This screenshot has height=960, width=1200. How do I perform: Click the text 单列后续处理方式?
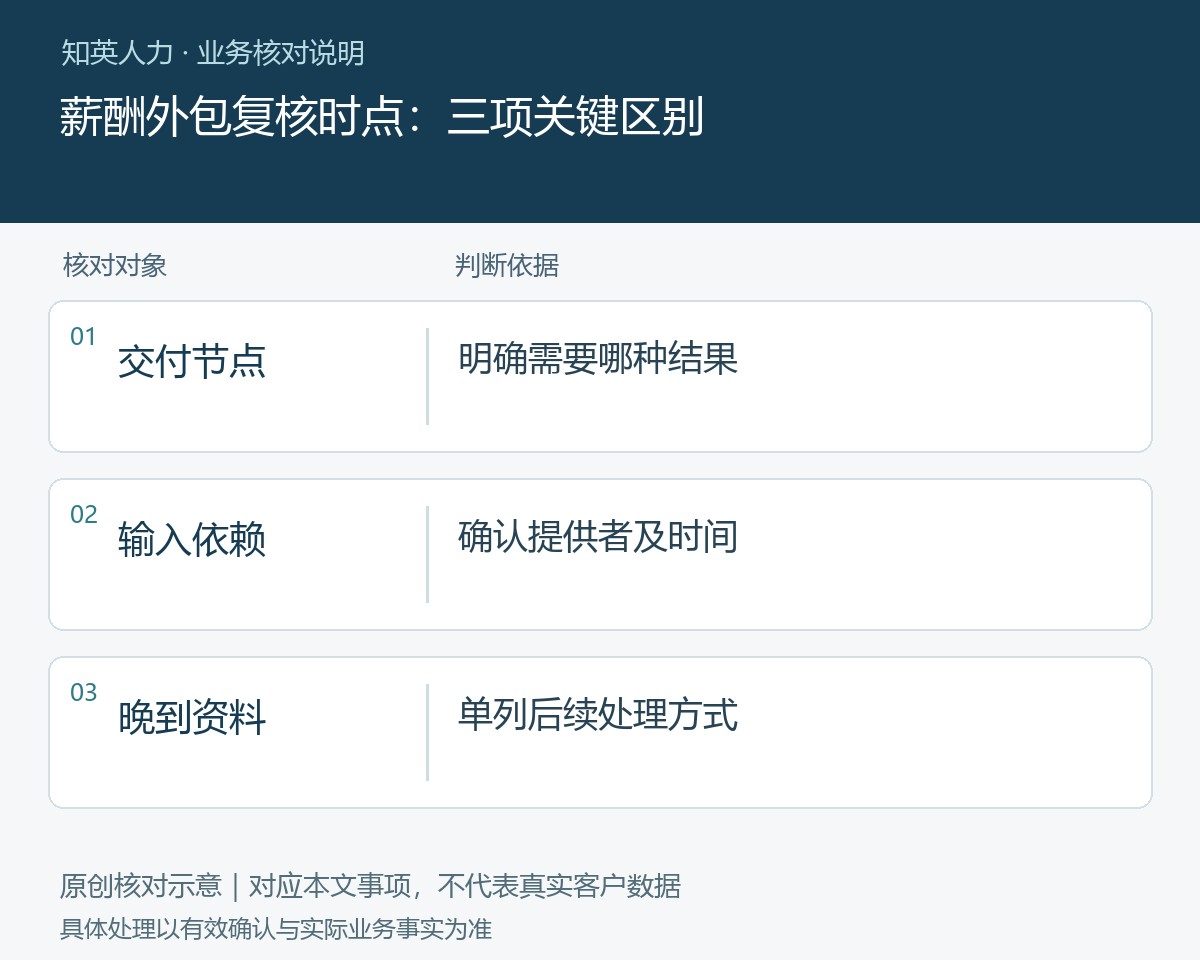[x=598, y=714]
